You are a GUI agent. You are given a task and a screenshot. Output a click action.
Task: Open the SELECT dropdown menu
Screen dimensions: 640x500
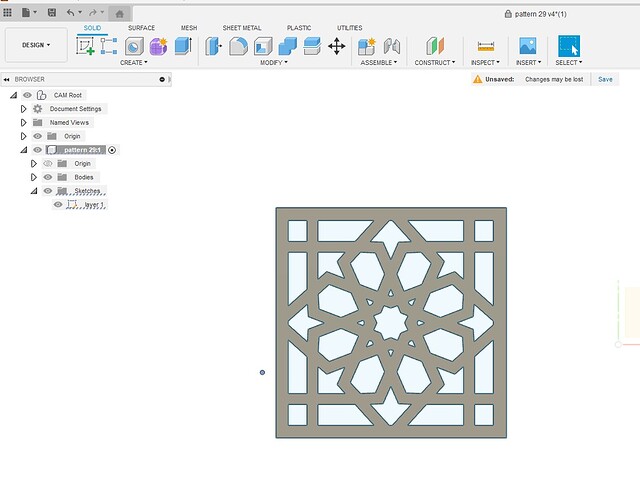pos(569,62)
